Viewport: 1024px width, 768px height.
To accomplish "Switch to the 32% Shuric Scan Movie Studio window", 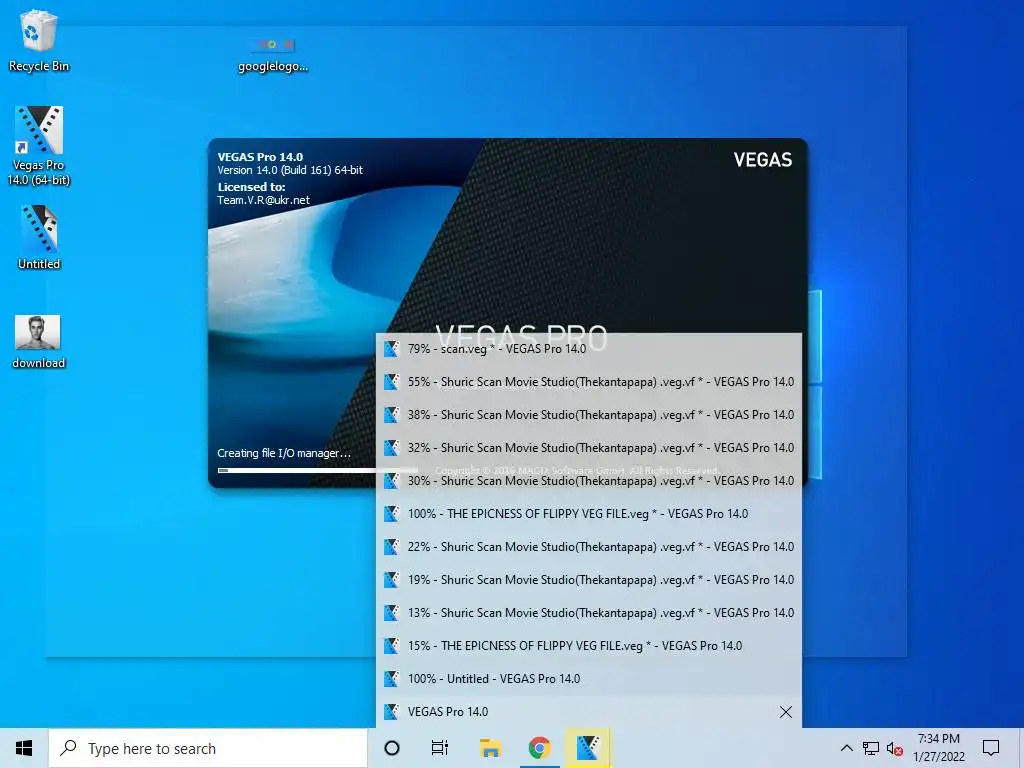I will (589, 448).
